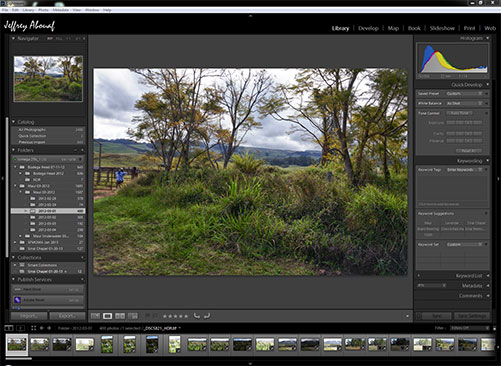Viewport: 501px width, 366px height.
Task: Collapse the Histogram panel
Action: pyautogui.click(x=488, y=38)
